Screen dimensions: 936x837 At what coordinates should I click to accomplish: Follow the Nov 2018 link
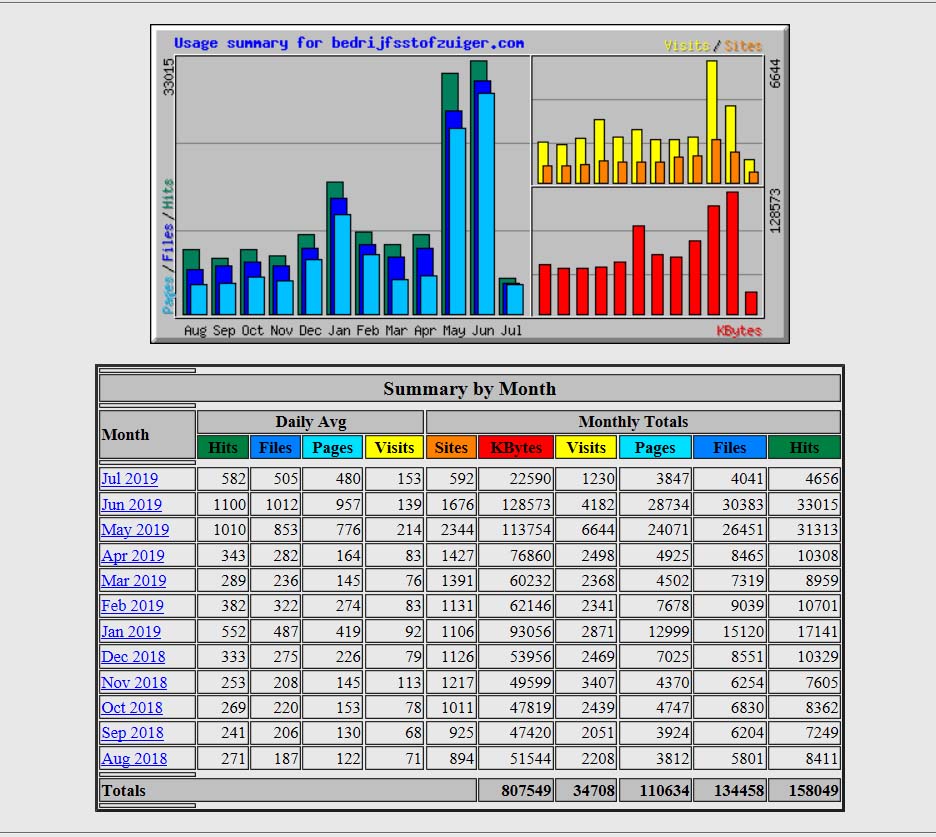tap(134, 682)
